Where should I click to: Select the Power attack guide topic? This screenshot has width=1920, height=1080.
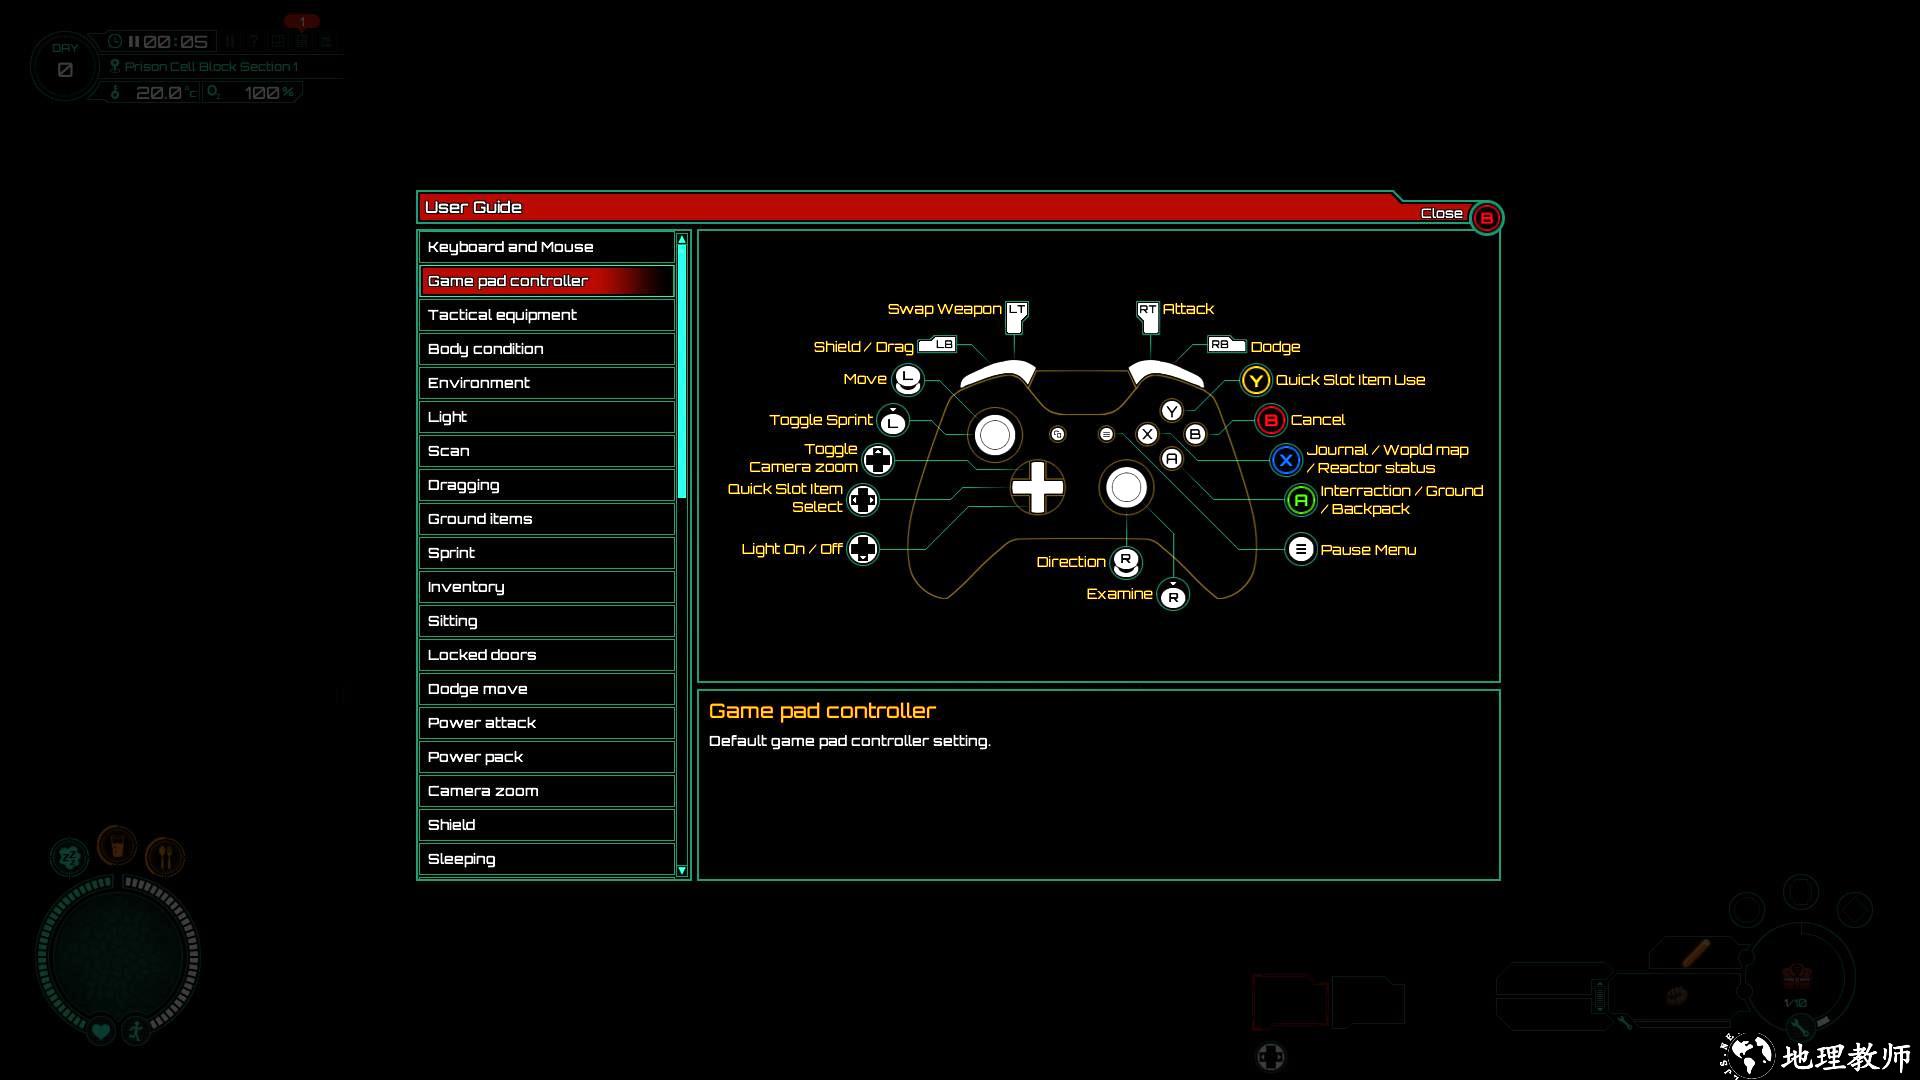click(x=546, y=723)
